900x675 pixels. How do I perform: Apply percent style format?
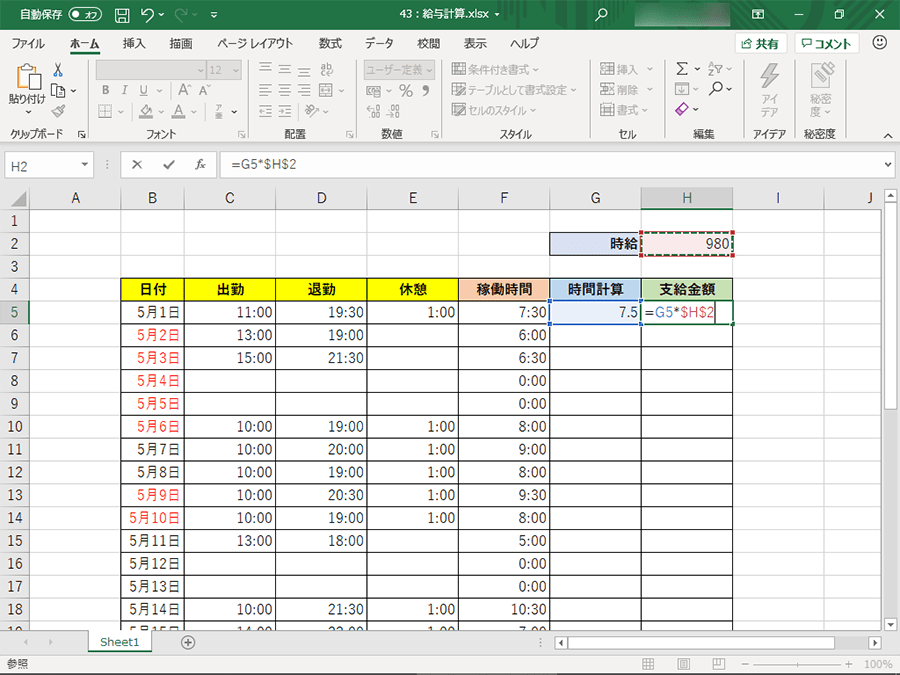[406, 91]
